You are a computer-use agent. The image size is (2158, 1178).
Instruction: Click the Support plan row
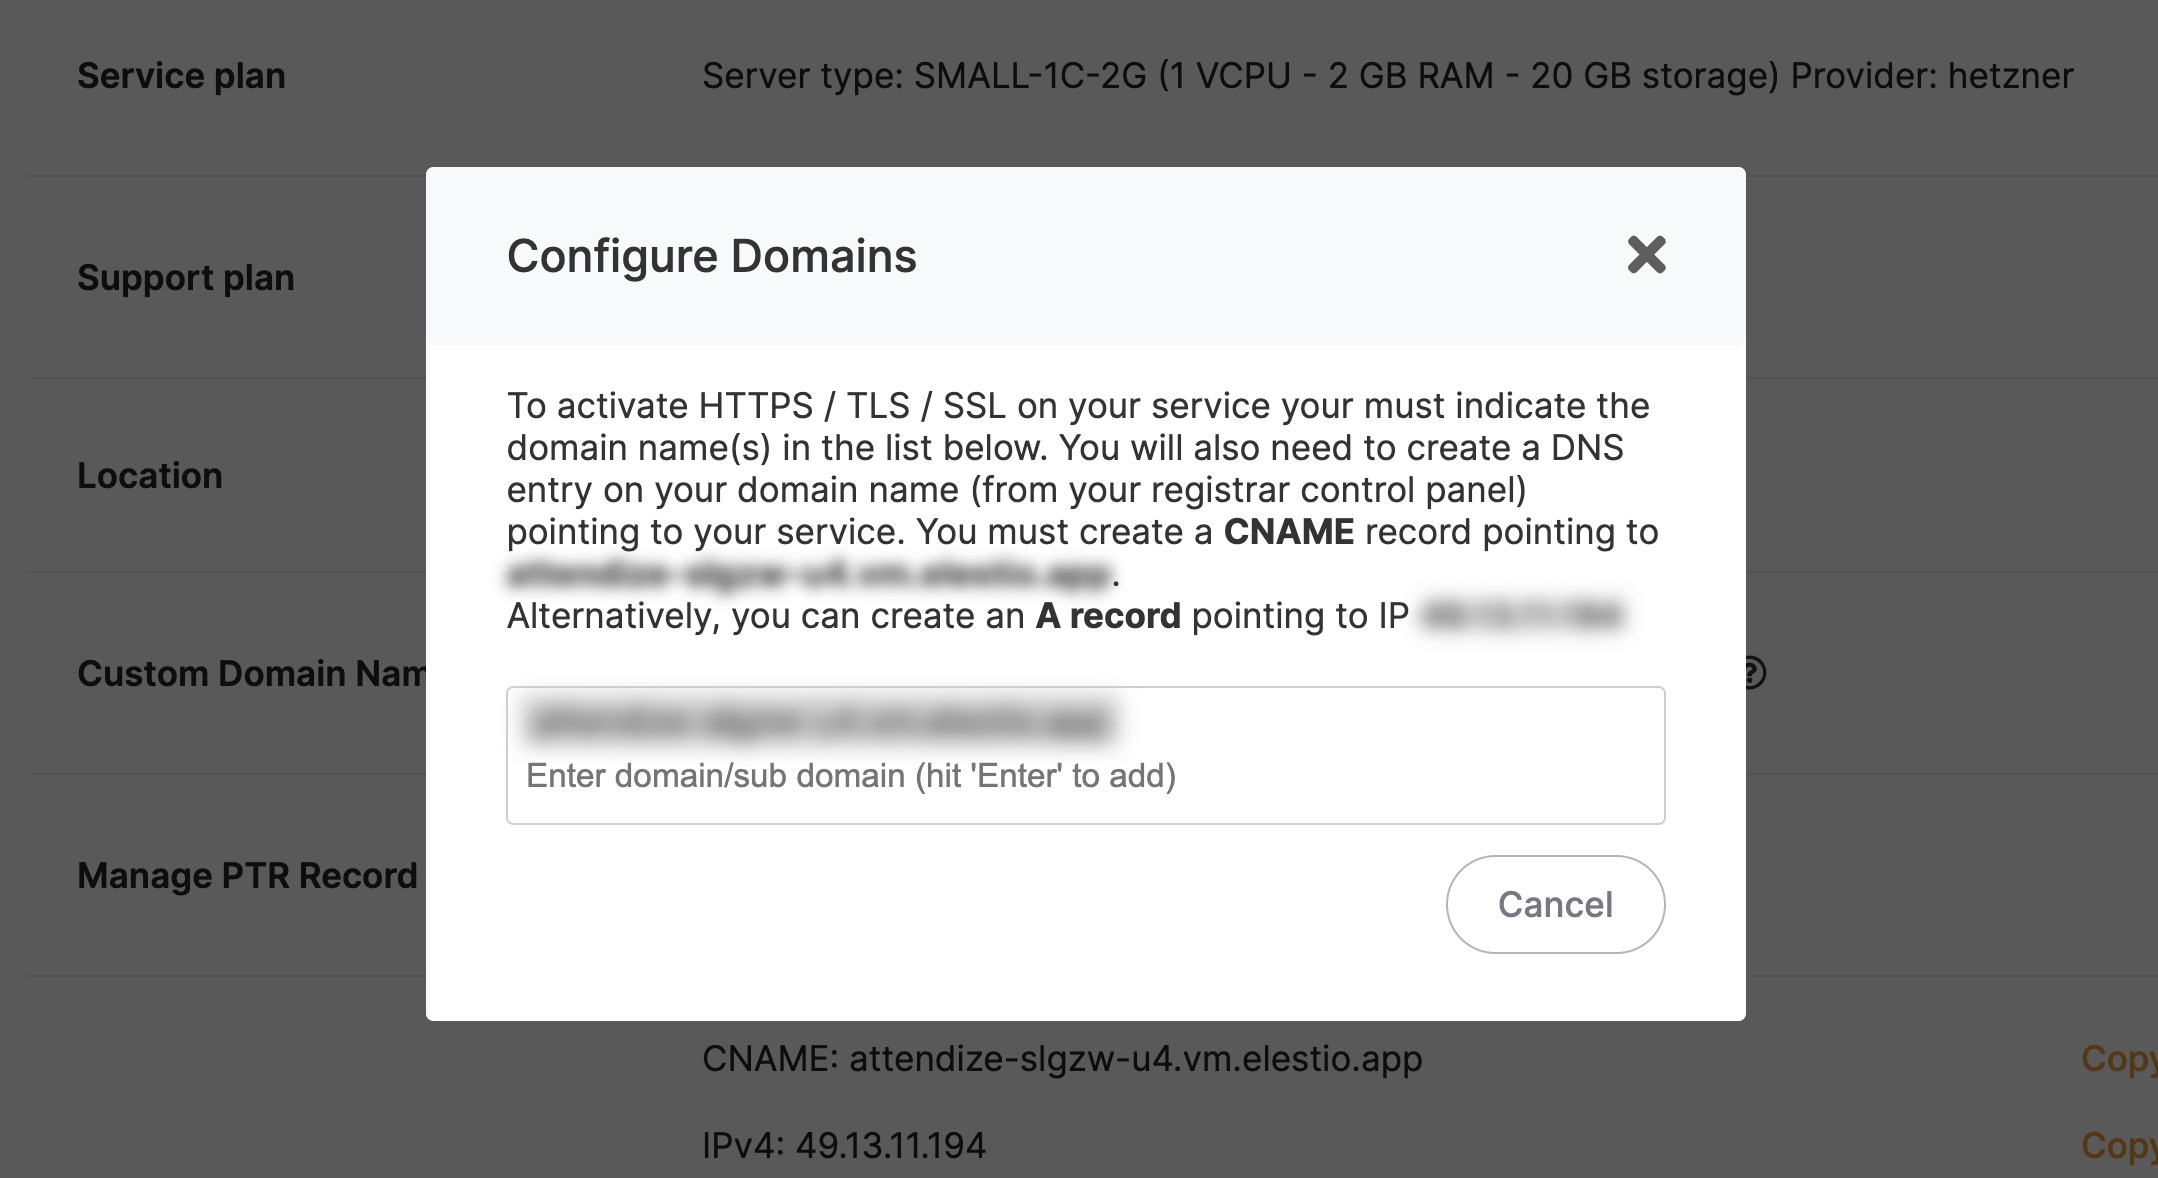(x=186, y=277)
